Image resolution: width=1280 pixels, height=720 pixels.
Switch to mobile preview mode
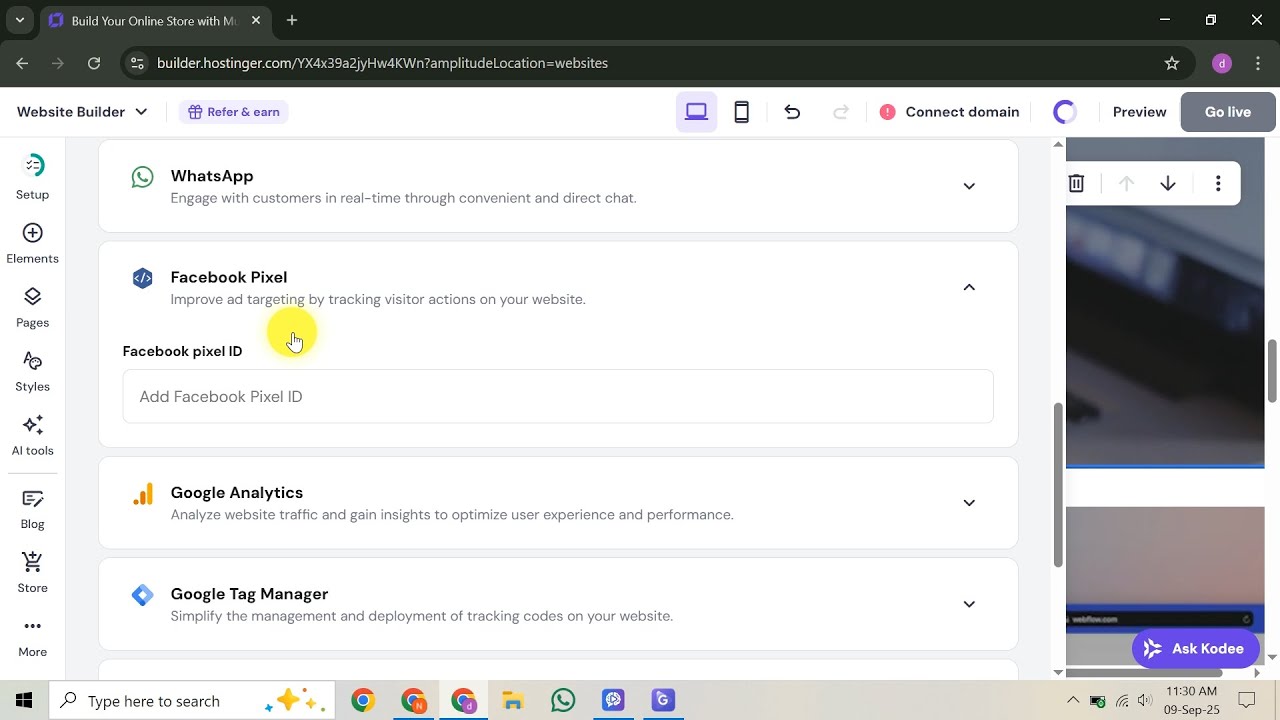click(x=742, y=112)
